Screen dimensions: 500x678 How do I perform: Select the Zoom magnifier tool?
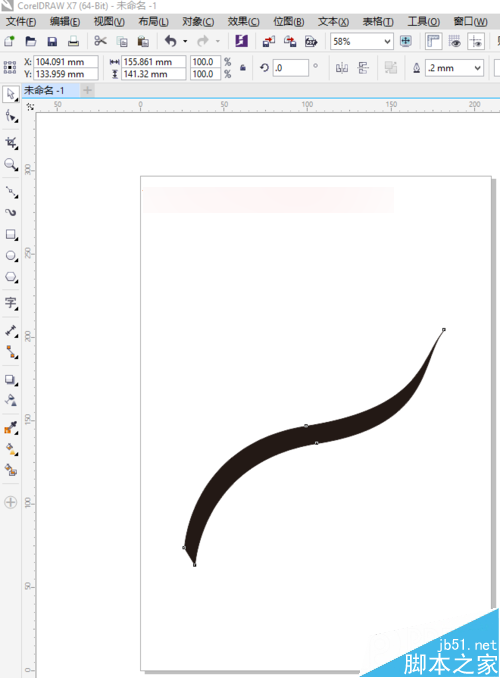[11, 164]
